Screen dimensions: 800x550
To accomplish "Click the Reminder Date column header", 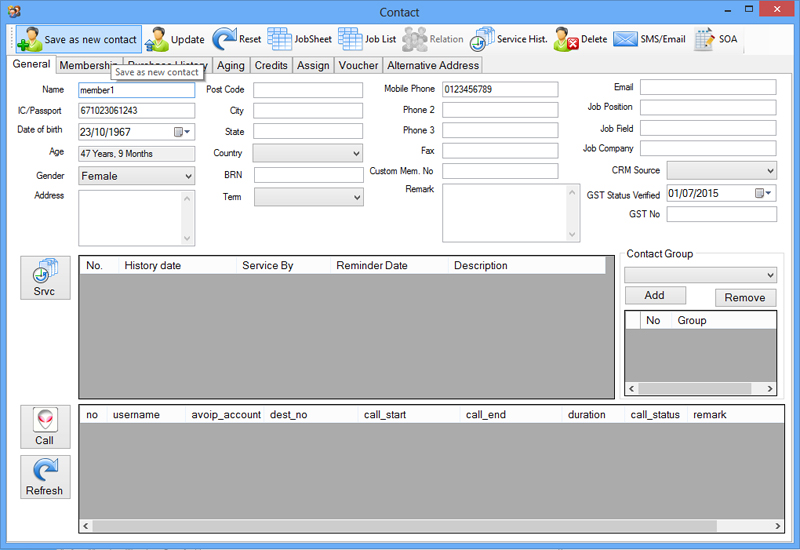I will click(x=389, y=265).
